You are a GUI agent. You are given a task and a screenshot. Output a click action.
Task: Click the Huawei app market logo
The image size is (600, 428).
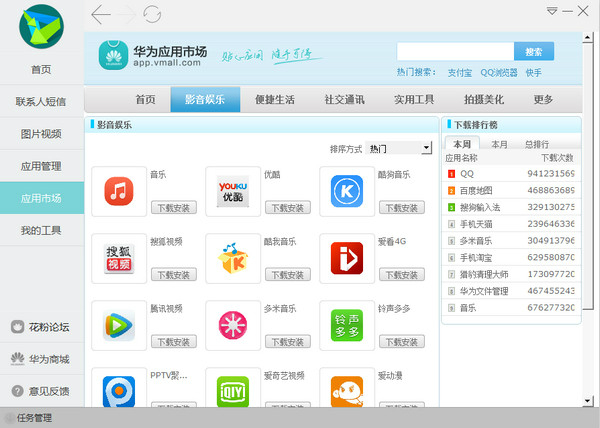(113, 55)
